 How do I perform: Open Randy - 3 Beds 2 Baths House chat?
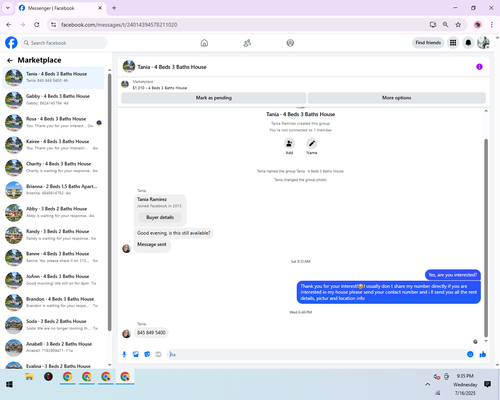point(53,235)
